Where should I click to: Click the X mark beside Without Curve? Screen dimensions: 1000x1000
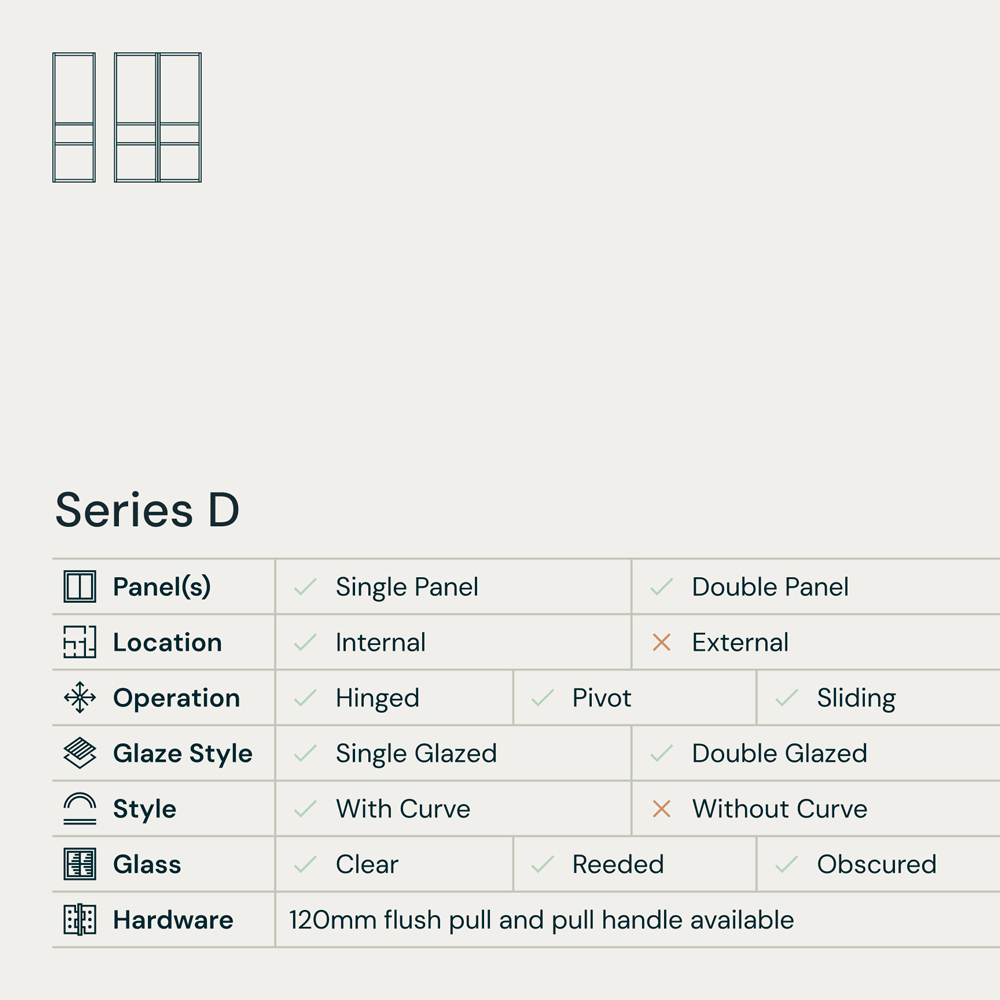tap(661, 809)
